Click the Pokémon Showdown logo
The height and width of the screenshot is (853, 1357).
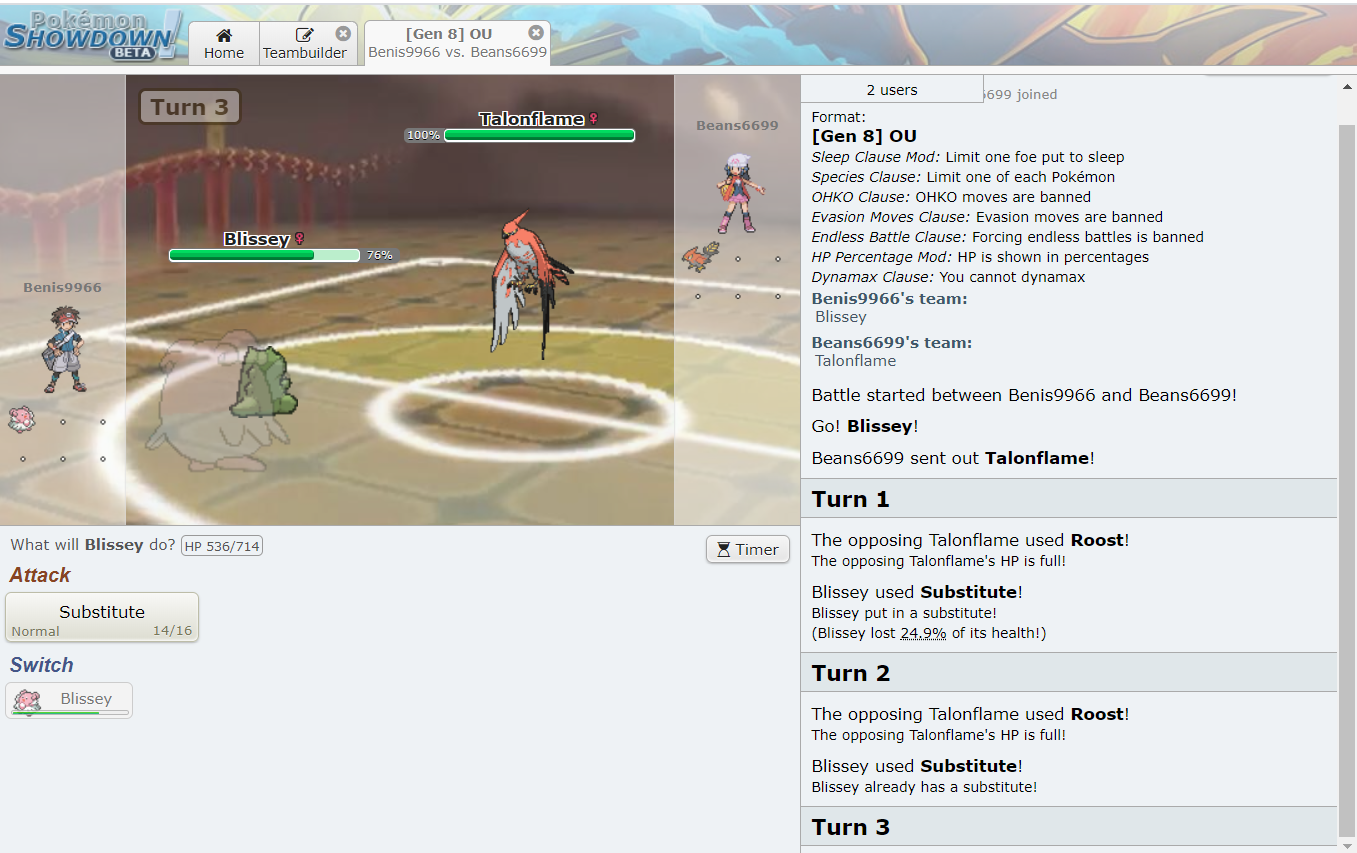coord(92,35)
